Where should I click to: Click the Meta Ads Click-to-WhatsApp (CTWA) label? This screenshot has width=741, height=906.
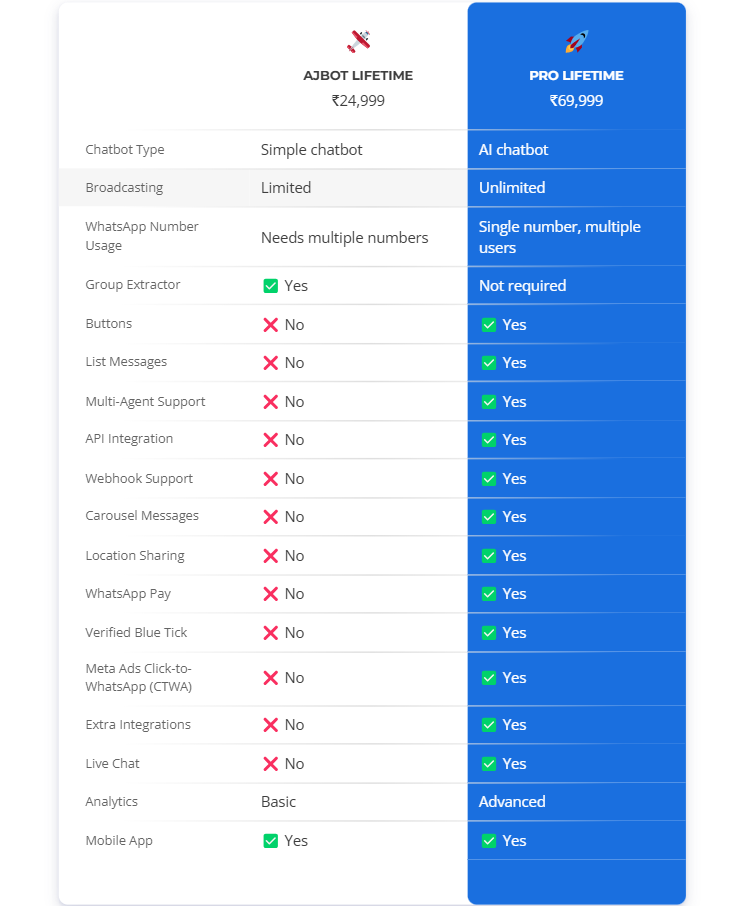coord(139,677)
